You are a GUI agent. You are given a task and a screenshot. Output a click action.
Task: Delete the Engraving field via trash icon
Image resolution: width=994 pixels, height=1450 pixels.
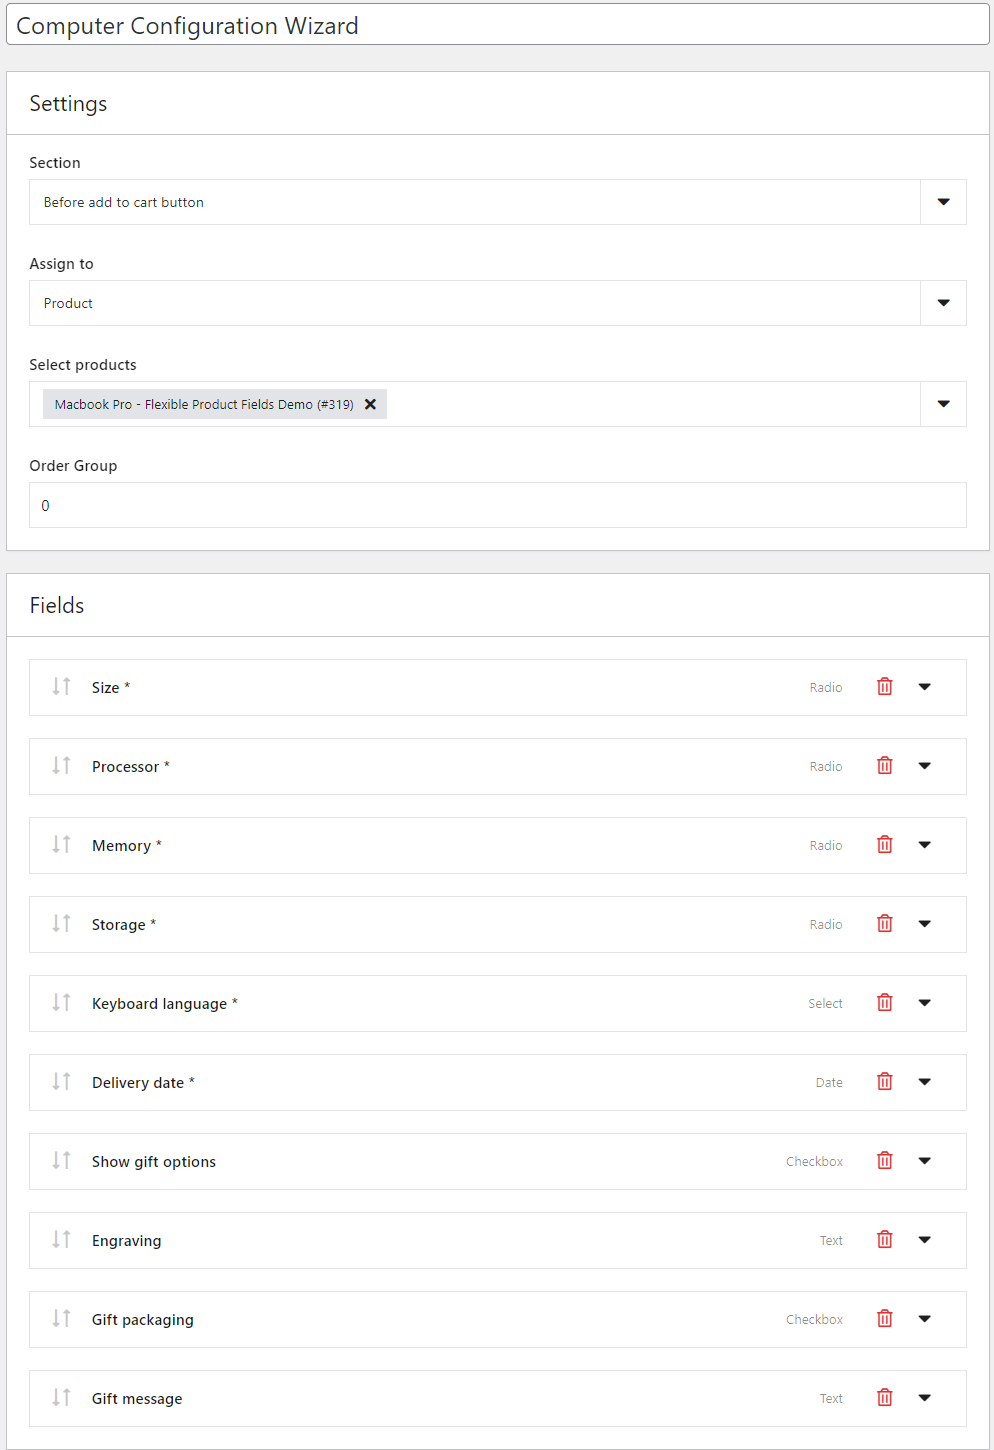885,1240
